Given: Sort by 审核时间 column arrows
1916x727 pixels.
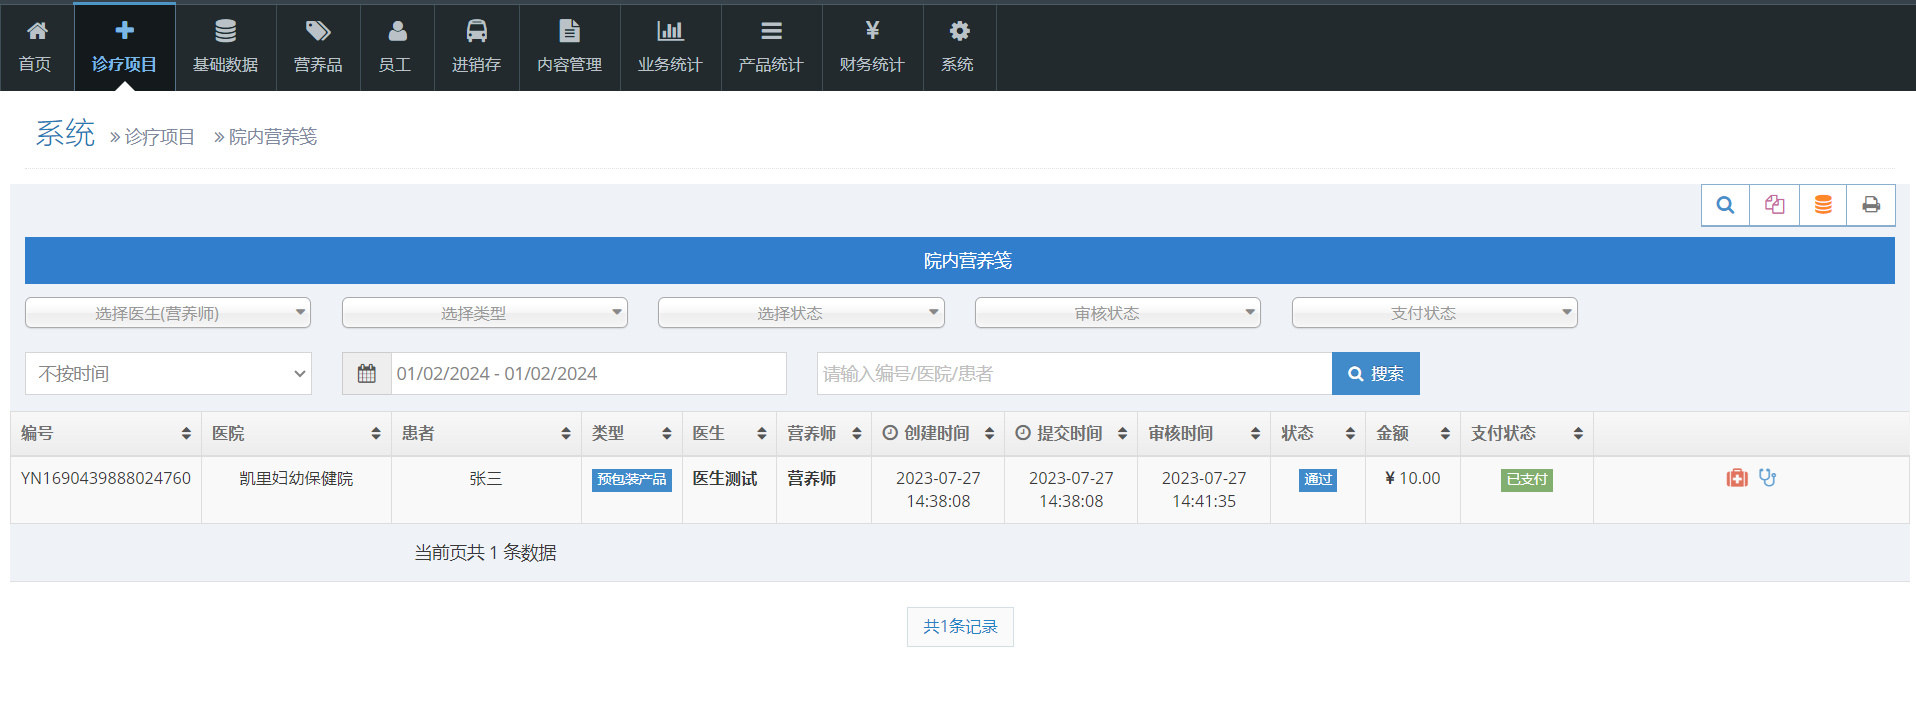Looking at the screenshot, I should click(x=1256, y=433).
